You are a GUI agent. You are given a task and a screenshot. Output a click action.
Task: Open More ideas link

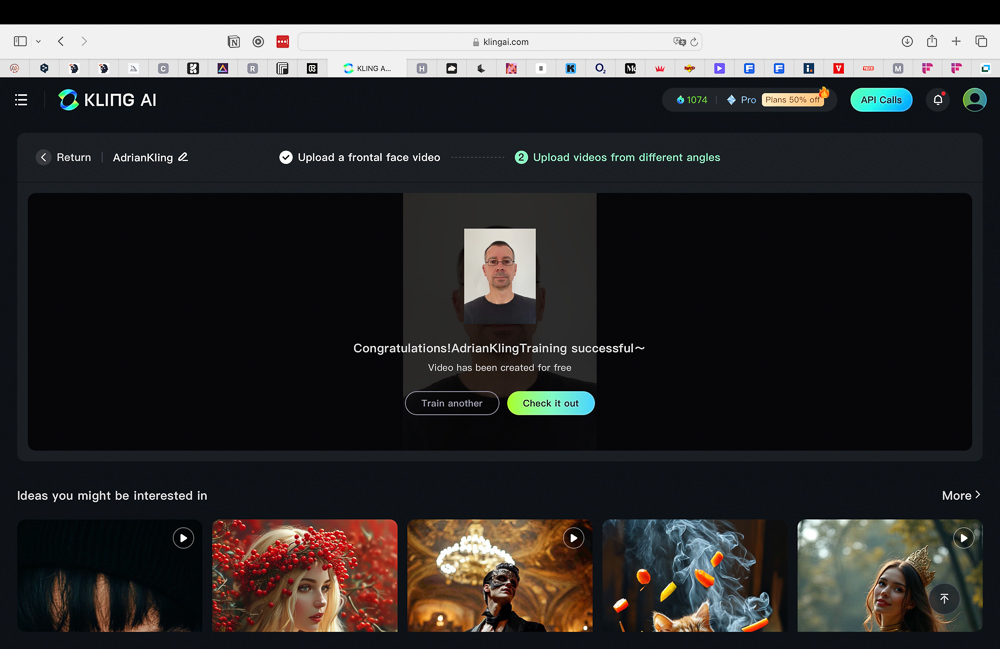click(961, 495)
